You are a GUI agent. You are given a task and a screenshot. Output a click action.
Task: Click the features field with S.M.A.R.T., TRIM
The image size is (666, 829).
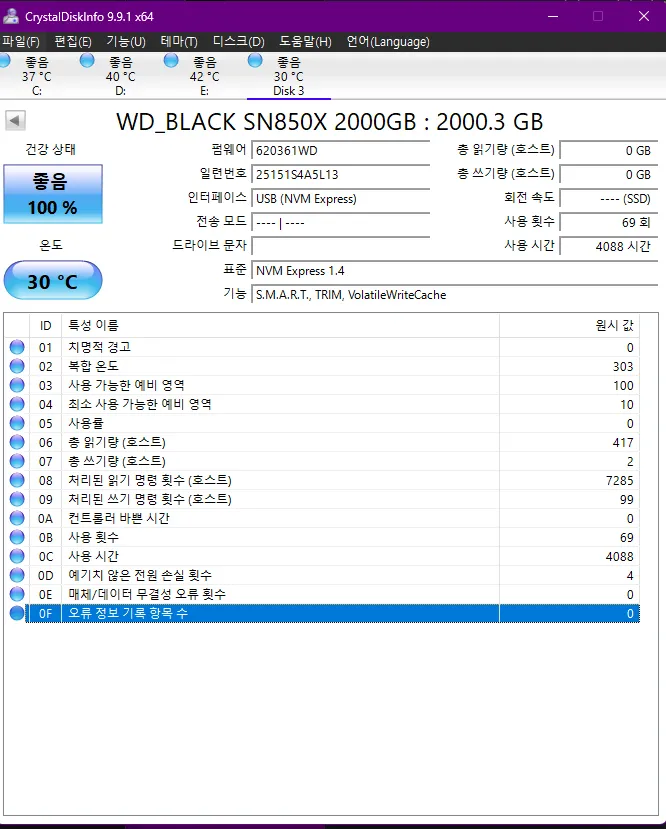tap(455, 294)
